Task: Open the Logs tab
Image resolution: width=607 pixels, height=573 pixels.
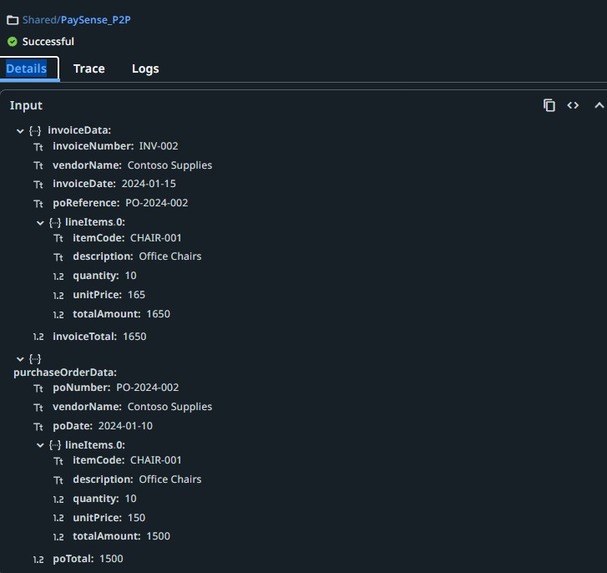Action: tap(145, 69)
